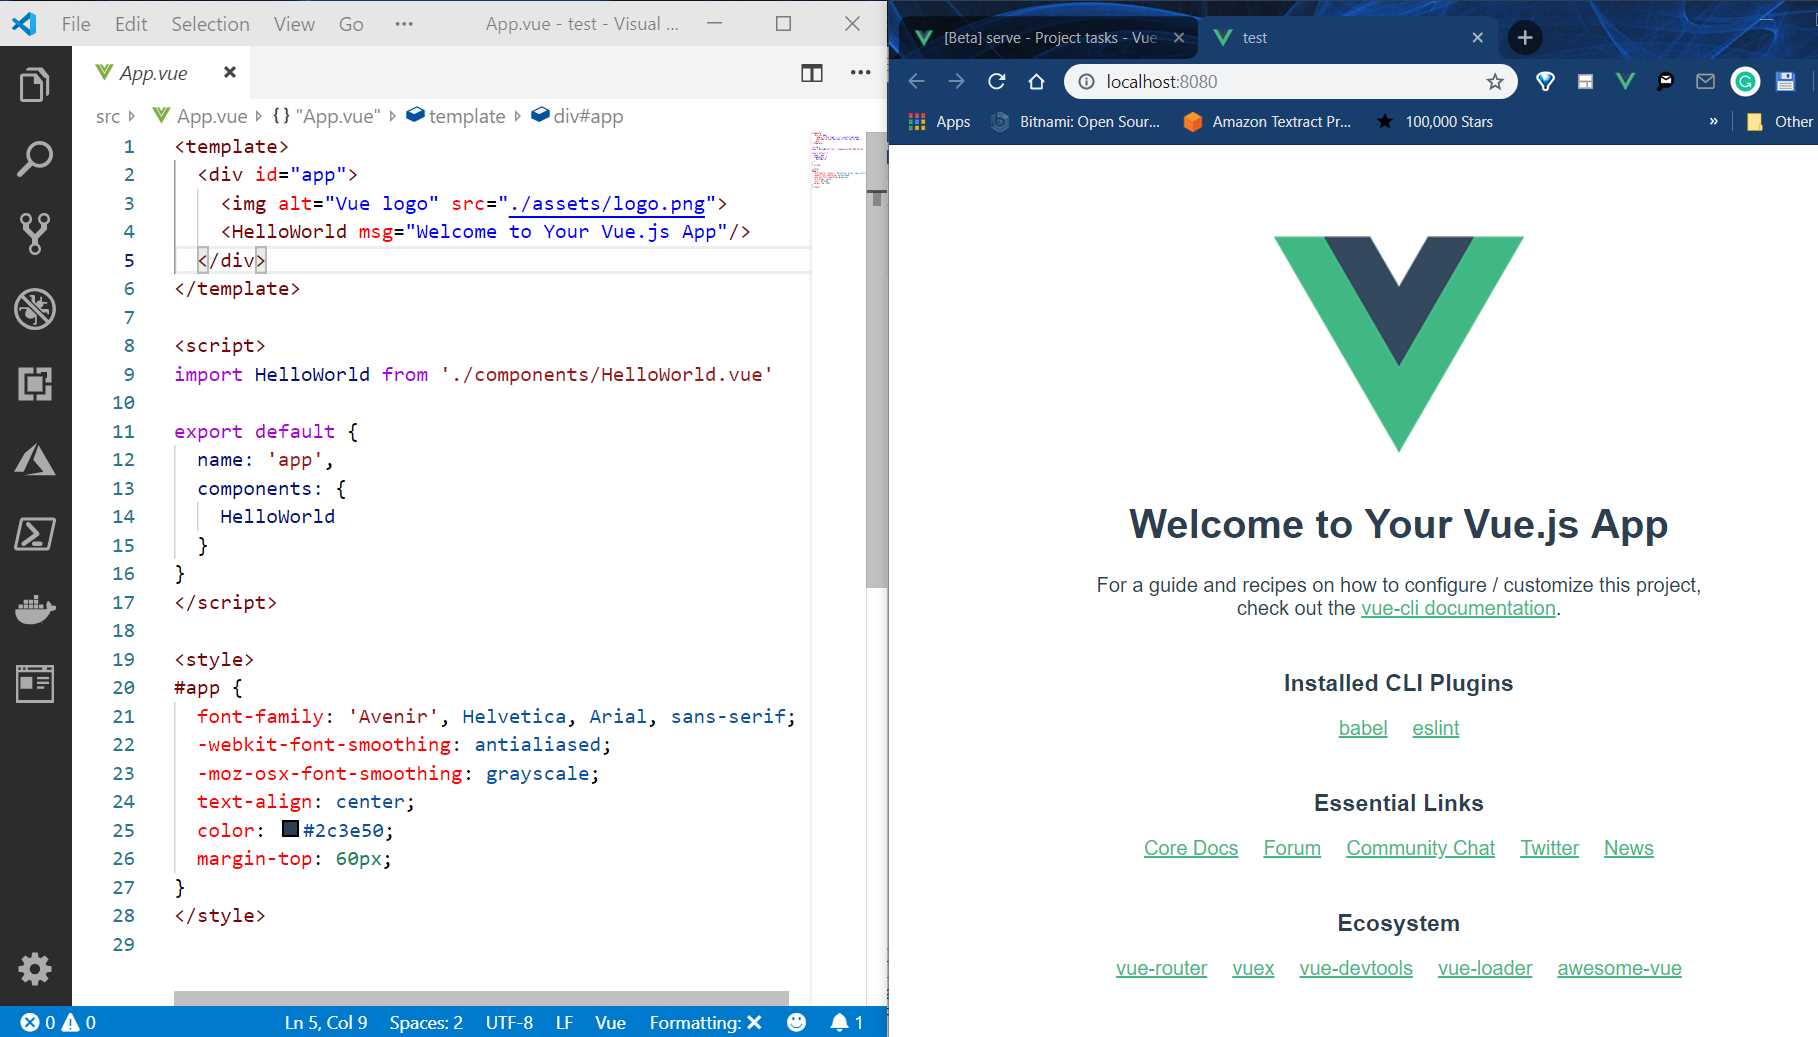Open the editor more actions menu

tap(858, 72)
